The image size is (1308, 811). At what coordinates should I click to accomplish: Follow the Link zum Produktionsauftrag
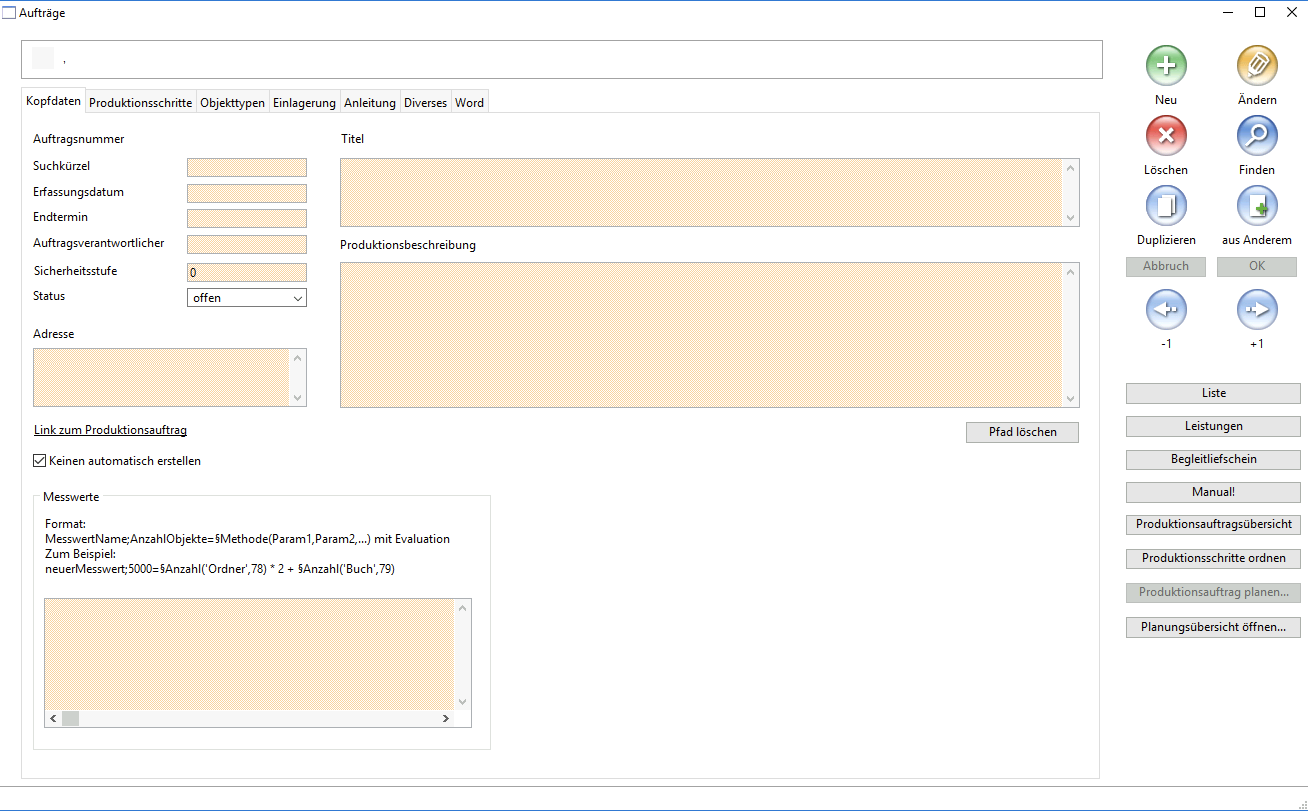point(110,430)
